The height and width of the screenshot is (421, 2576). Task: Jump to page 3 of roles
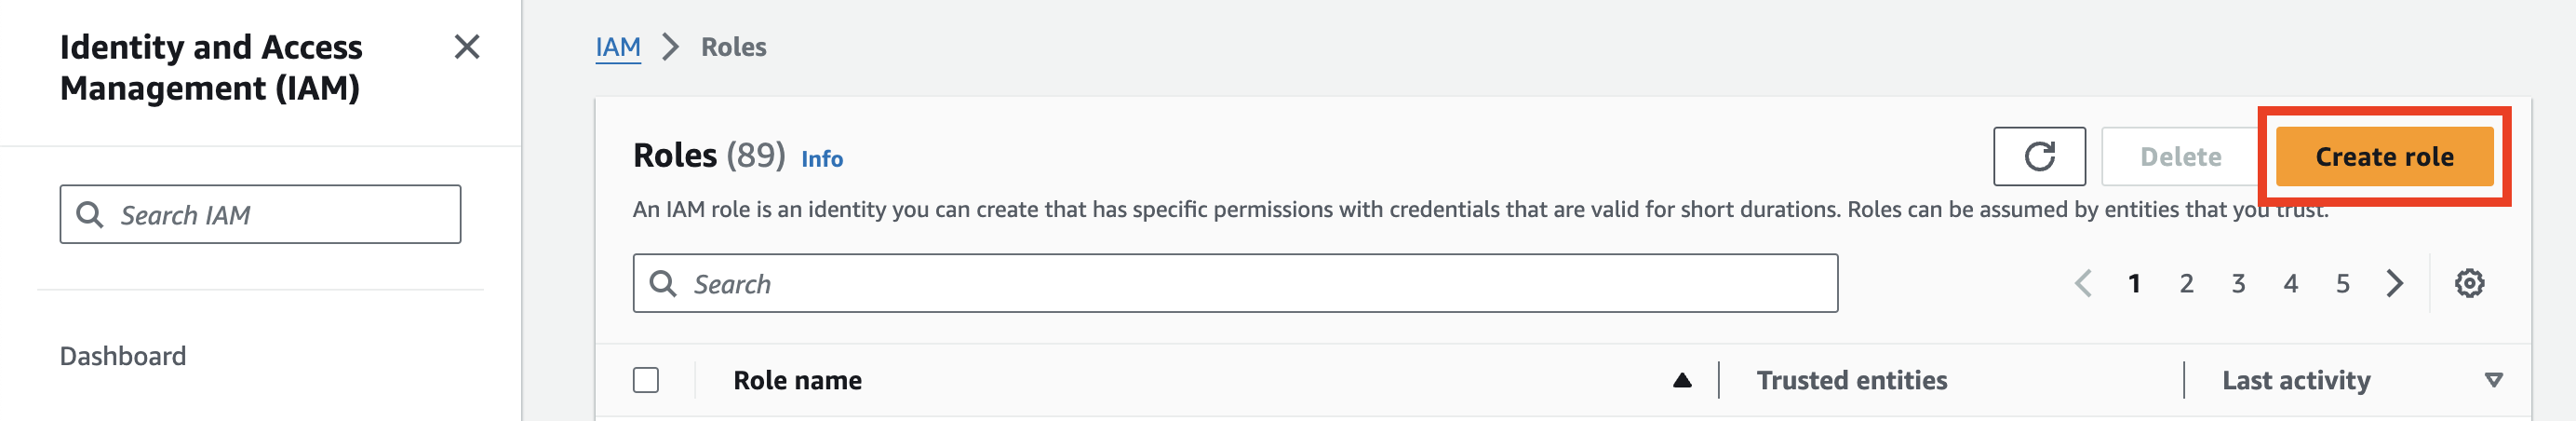tap(2238, 284)
